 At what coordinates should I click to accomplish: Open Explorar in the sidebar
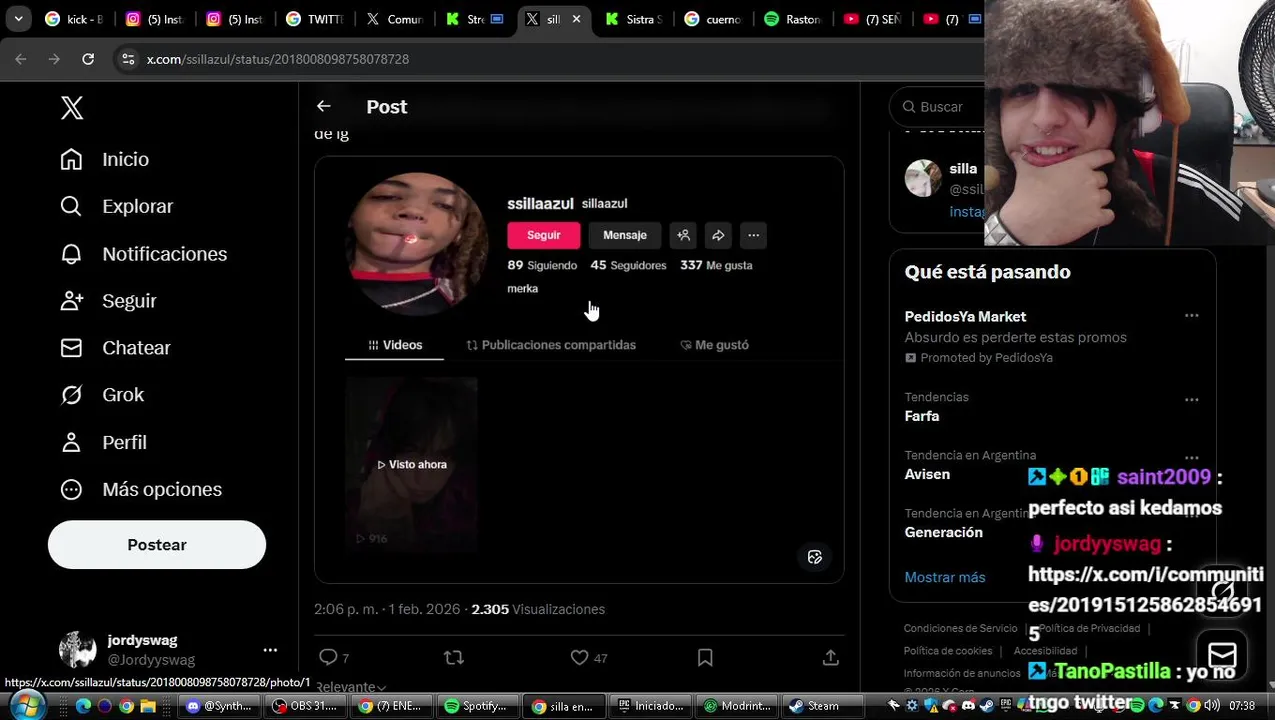[x=116, y=206]
